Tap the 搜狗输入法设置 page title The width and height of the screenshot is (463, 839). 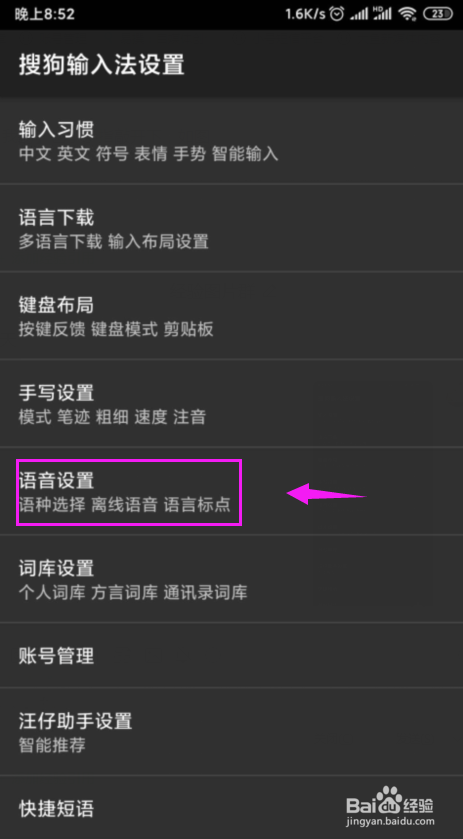102,65
